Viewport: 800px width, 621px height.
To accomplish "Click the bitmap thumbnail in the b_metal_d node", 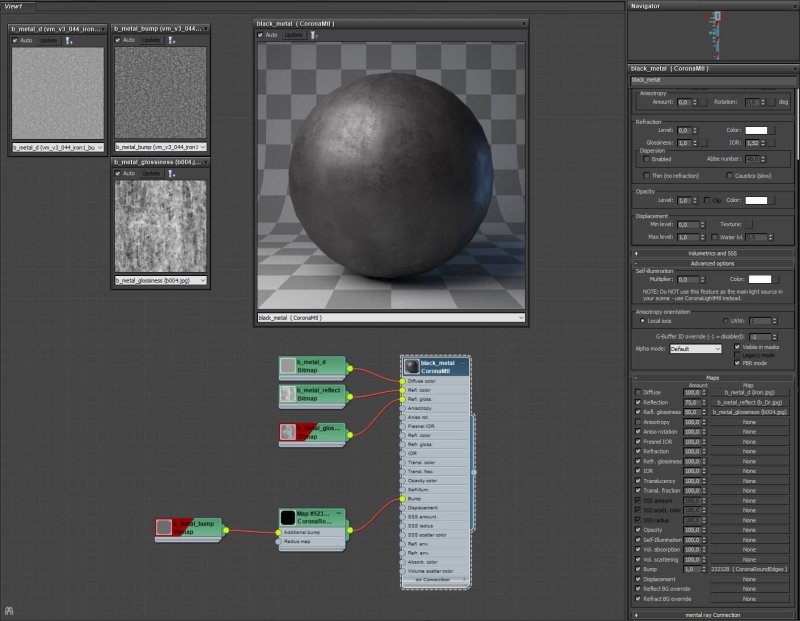I will point(287,366).
